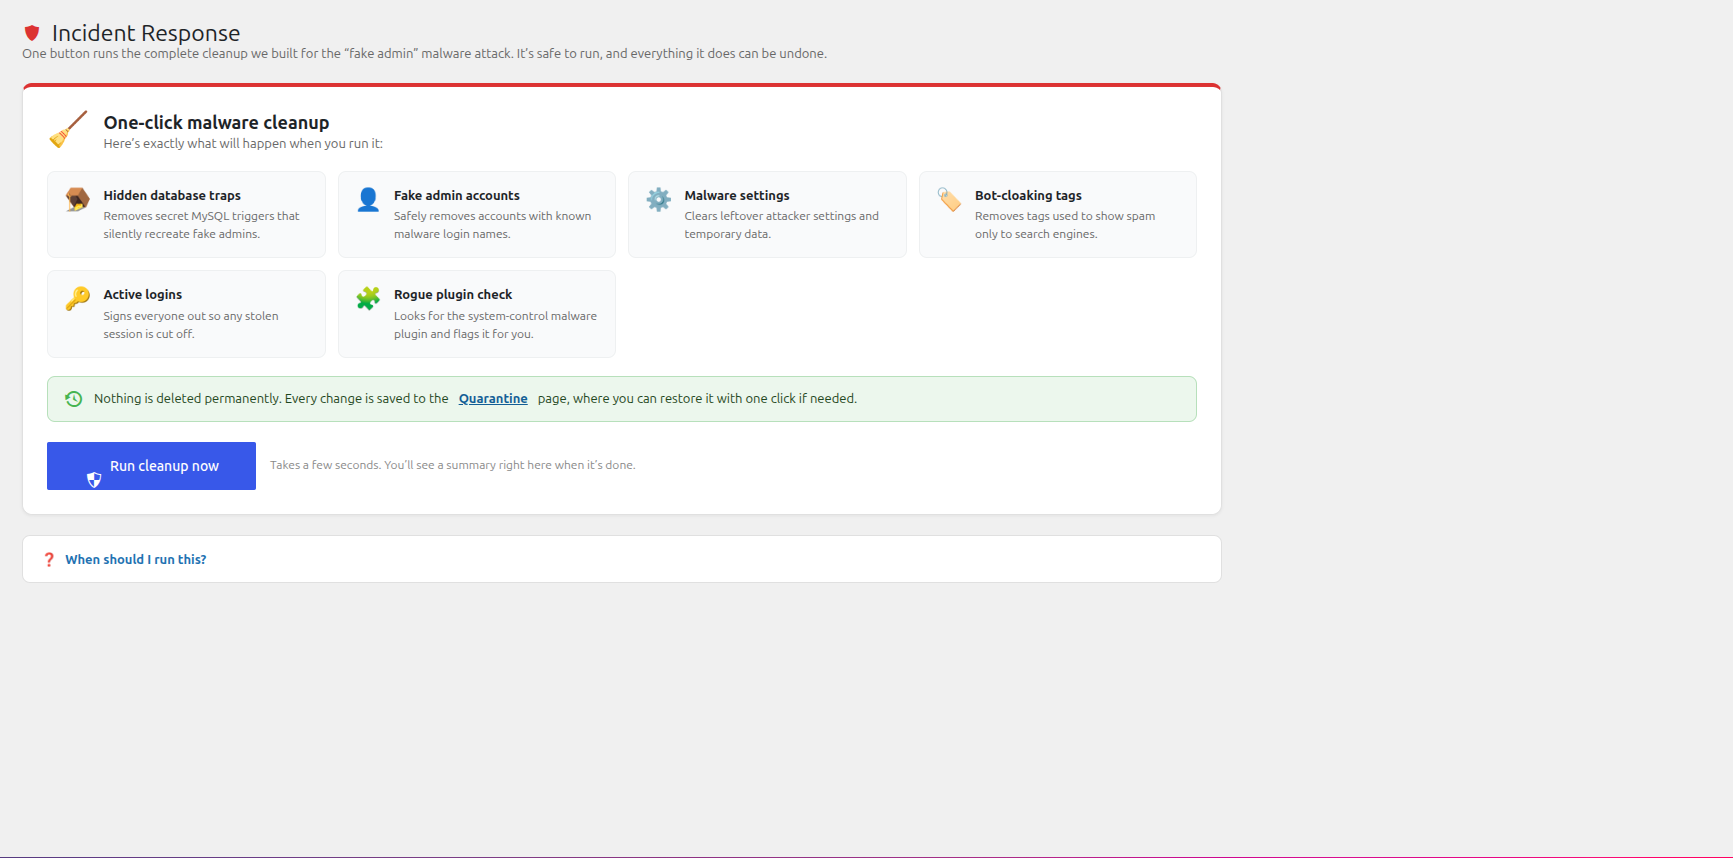Click the One-click malware cleanup heading

[x=216, y=122]
